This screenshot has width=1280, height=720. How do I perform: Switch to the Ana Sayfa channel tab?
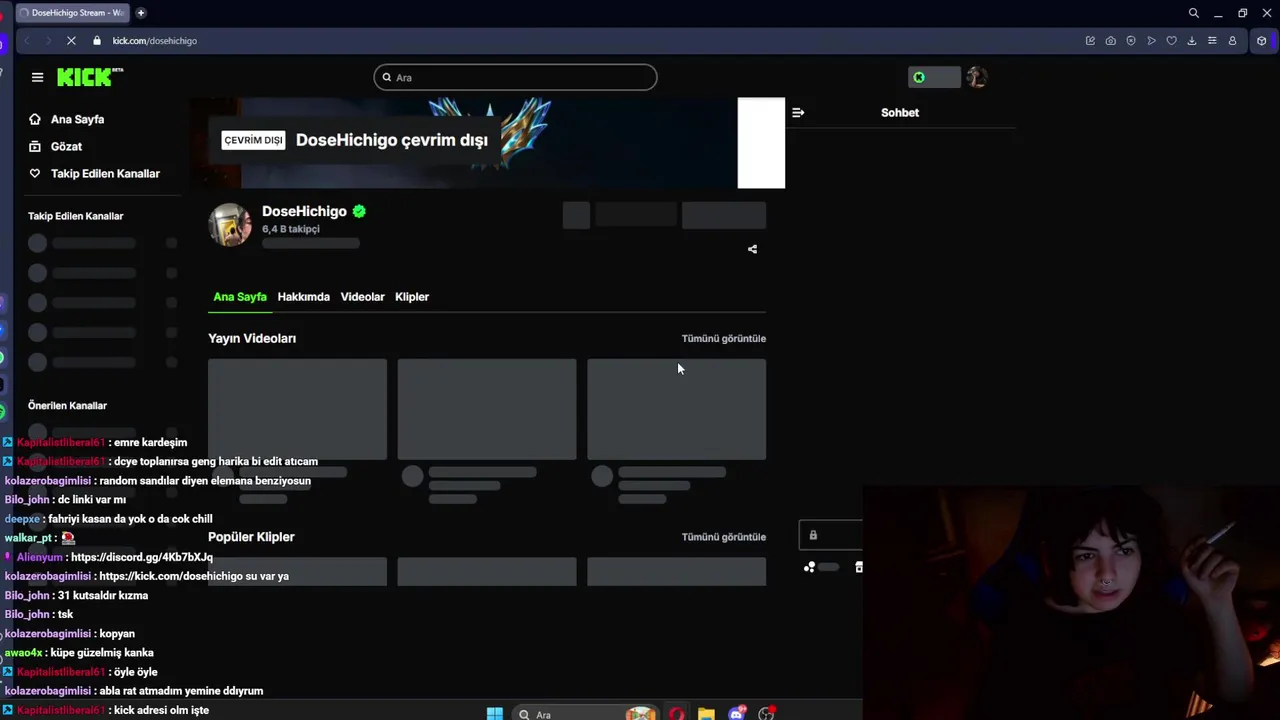(x=240, y=297)
